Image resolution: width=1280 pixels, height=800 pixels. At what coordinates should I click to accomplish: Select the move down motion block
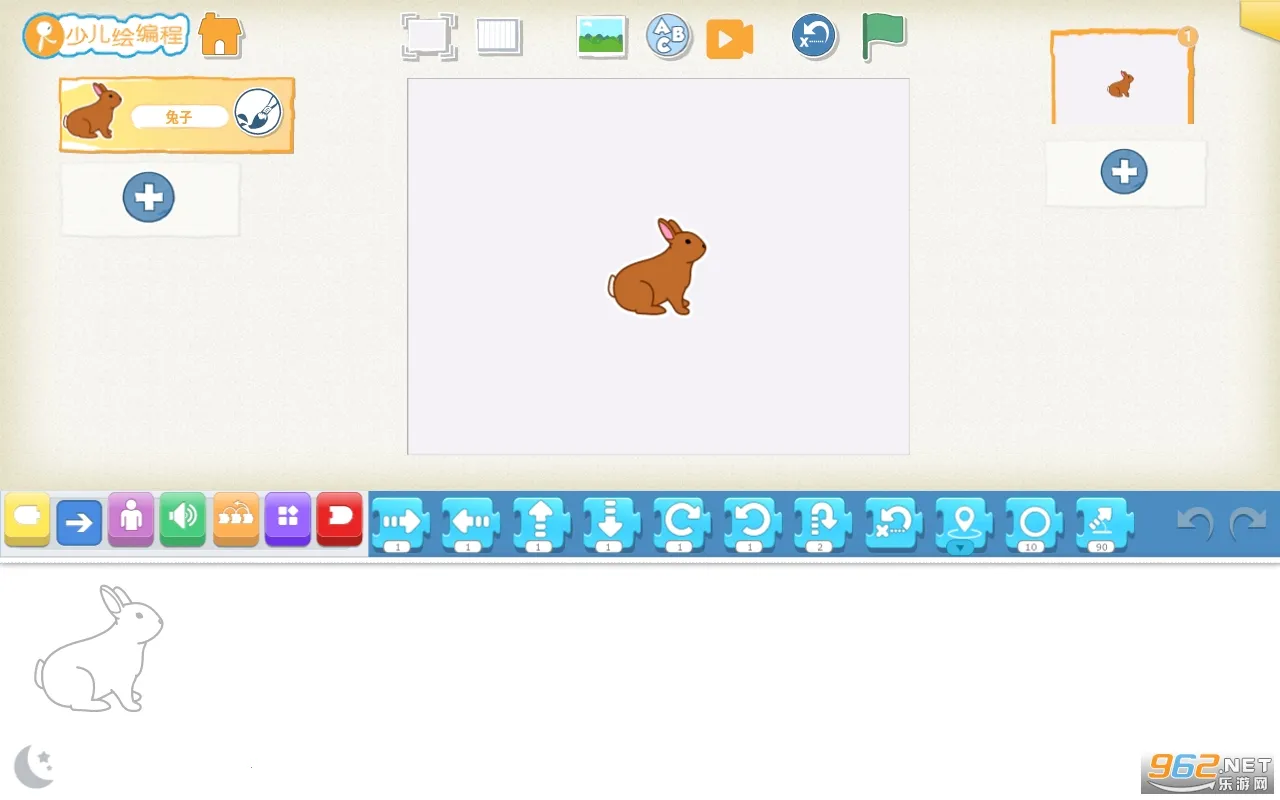pos(611,521)
